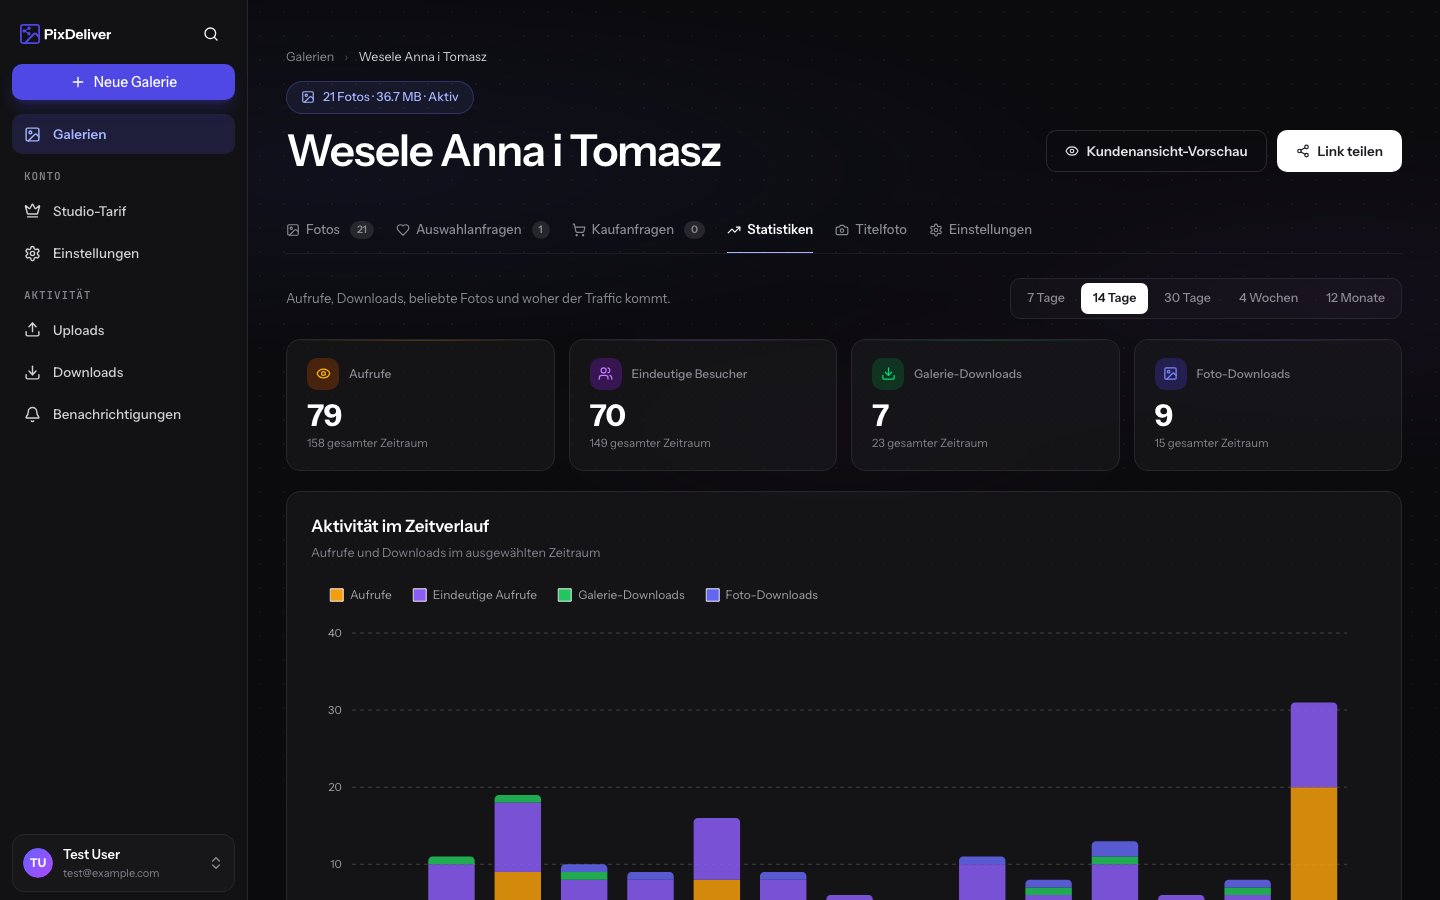Switch to the Auswahlanfragen tab
Screen dimensions: 1440x900
coord(473,230)
